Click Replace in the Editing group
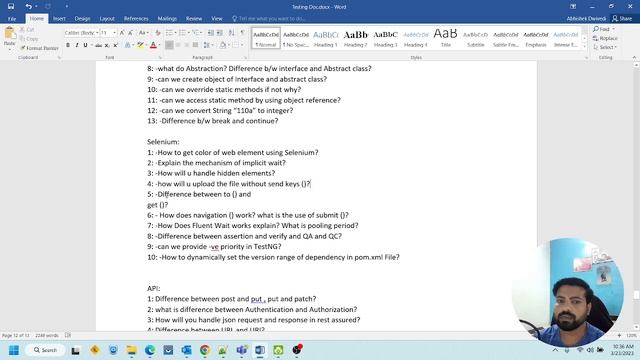Viewport: 640px width, 360px height. 605,38
